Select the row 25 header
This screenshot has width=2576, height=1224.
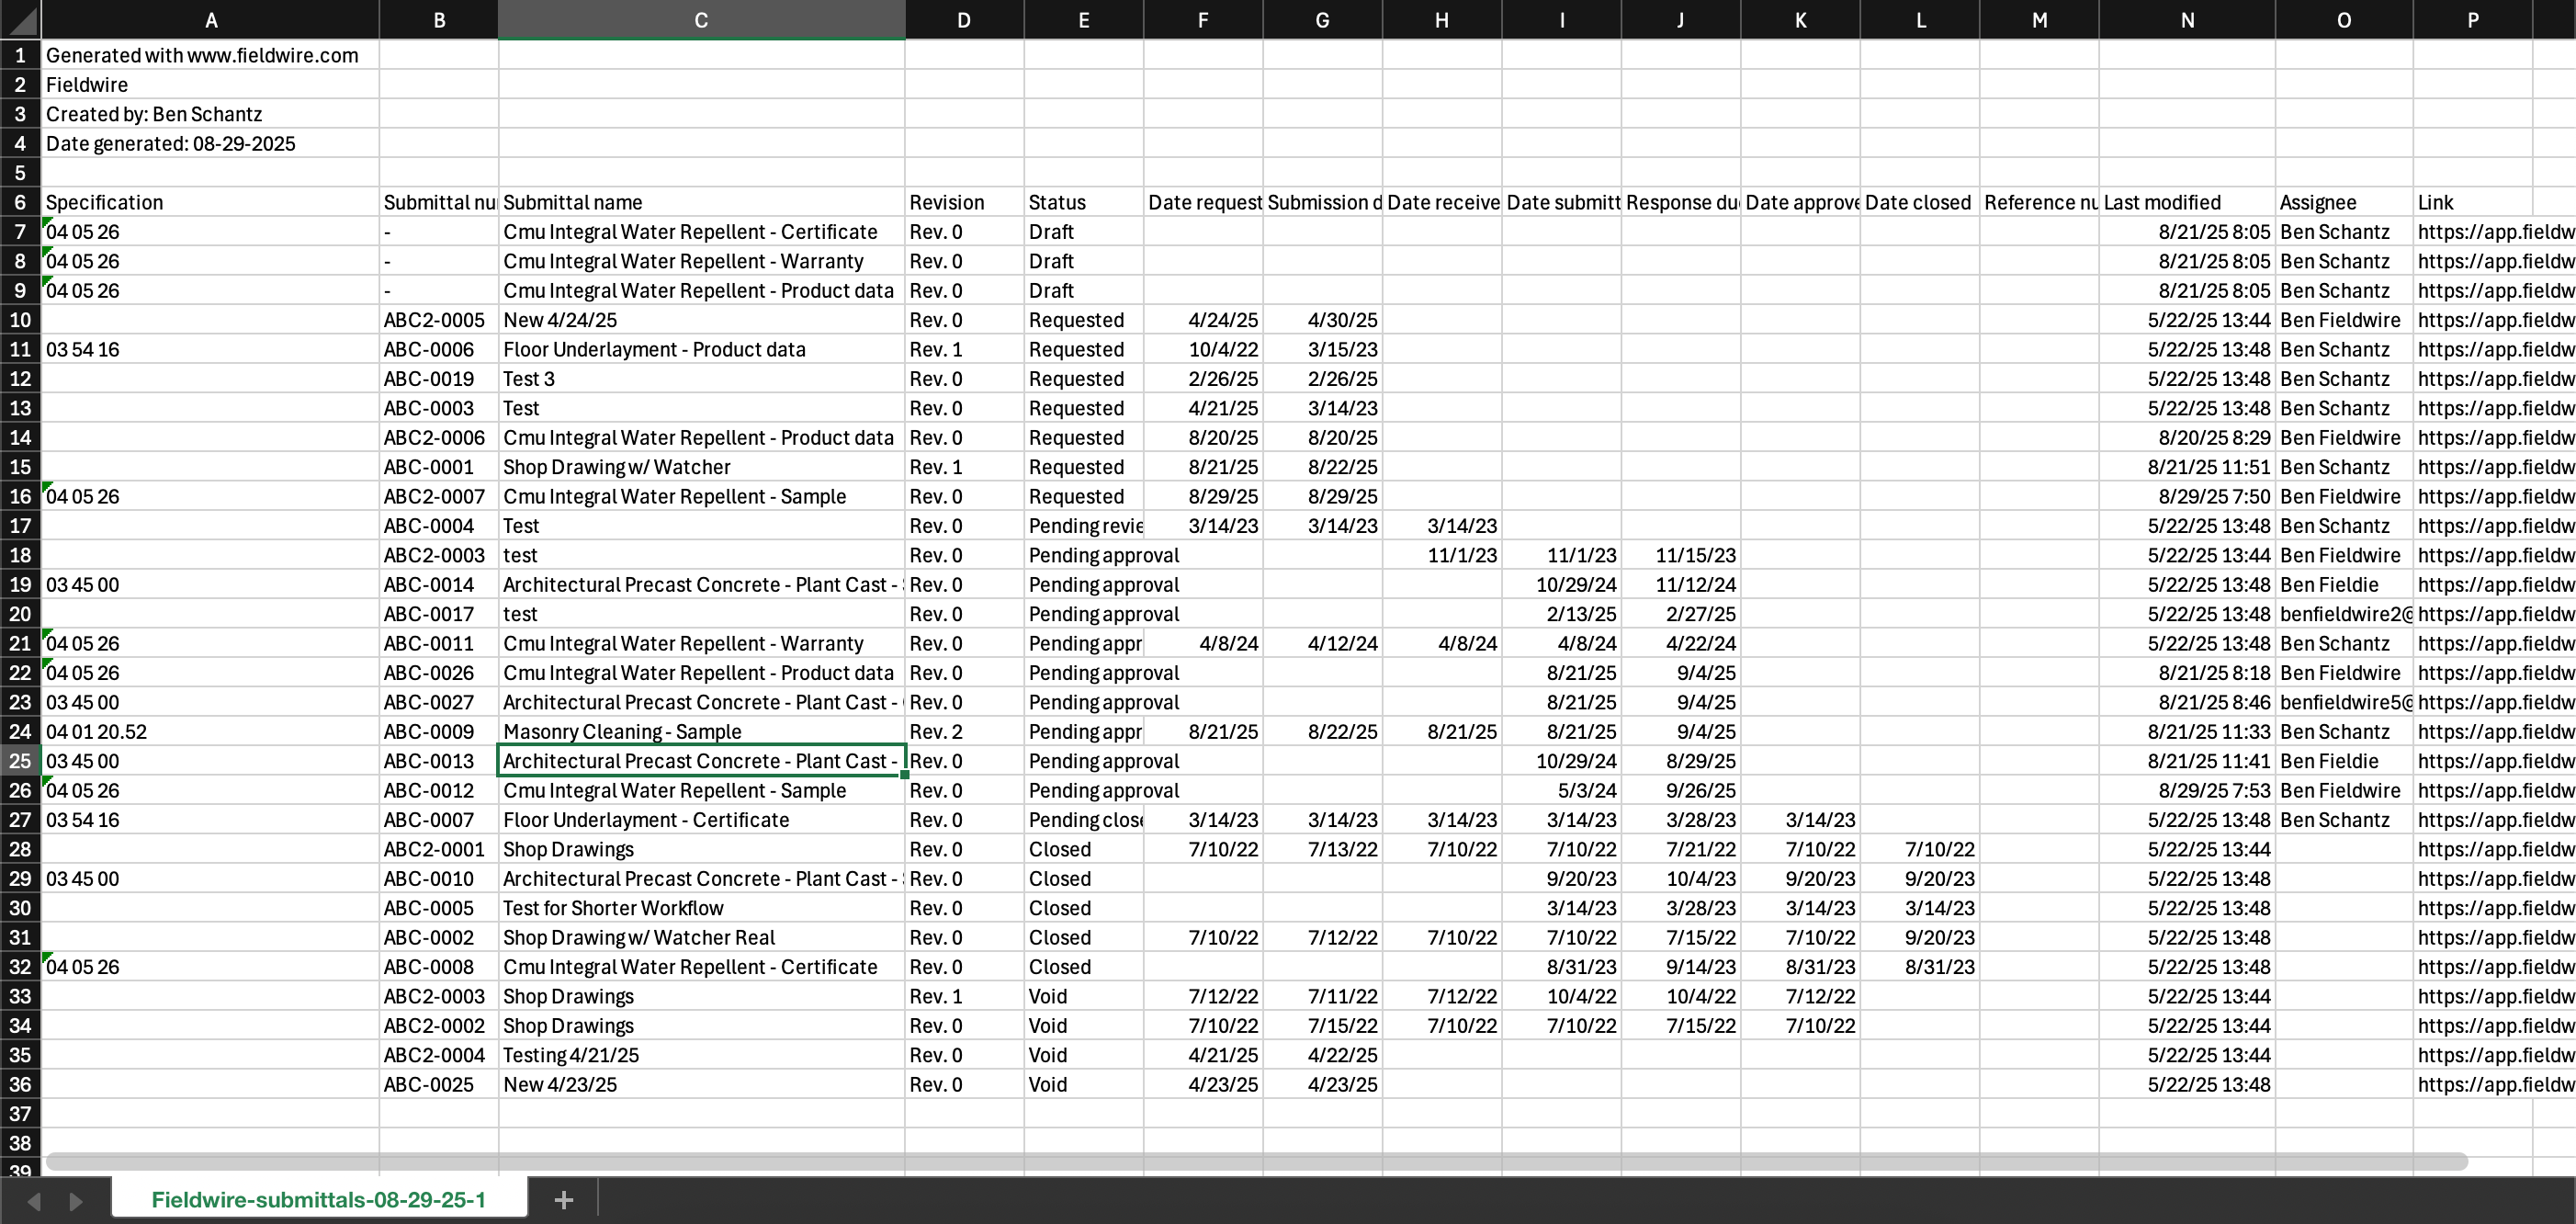click(x=20, y=761)
